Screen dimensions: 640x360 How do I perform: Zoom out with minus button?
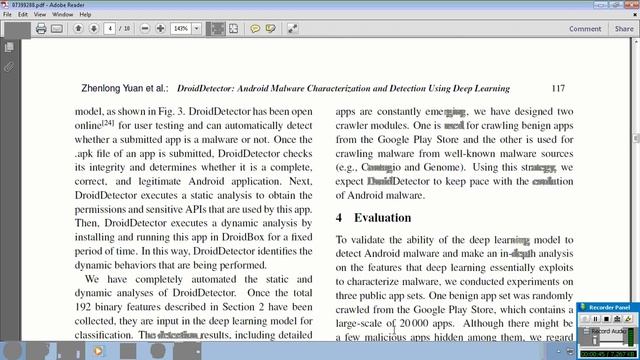(145, 29)
